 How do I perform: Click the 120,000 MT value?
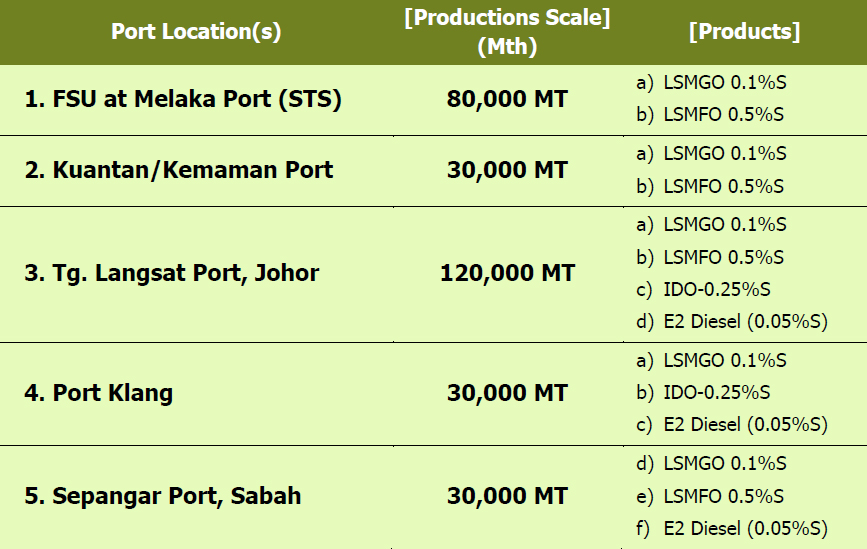(x=507, y=273)
